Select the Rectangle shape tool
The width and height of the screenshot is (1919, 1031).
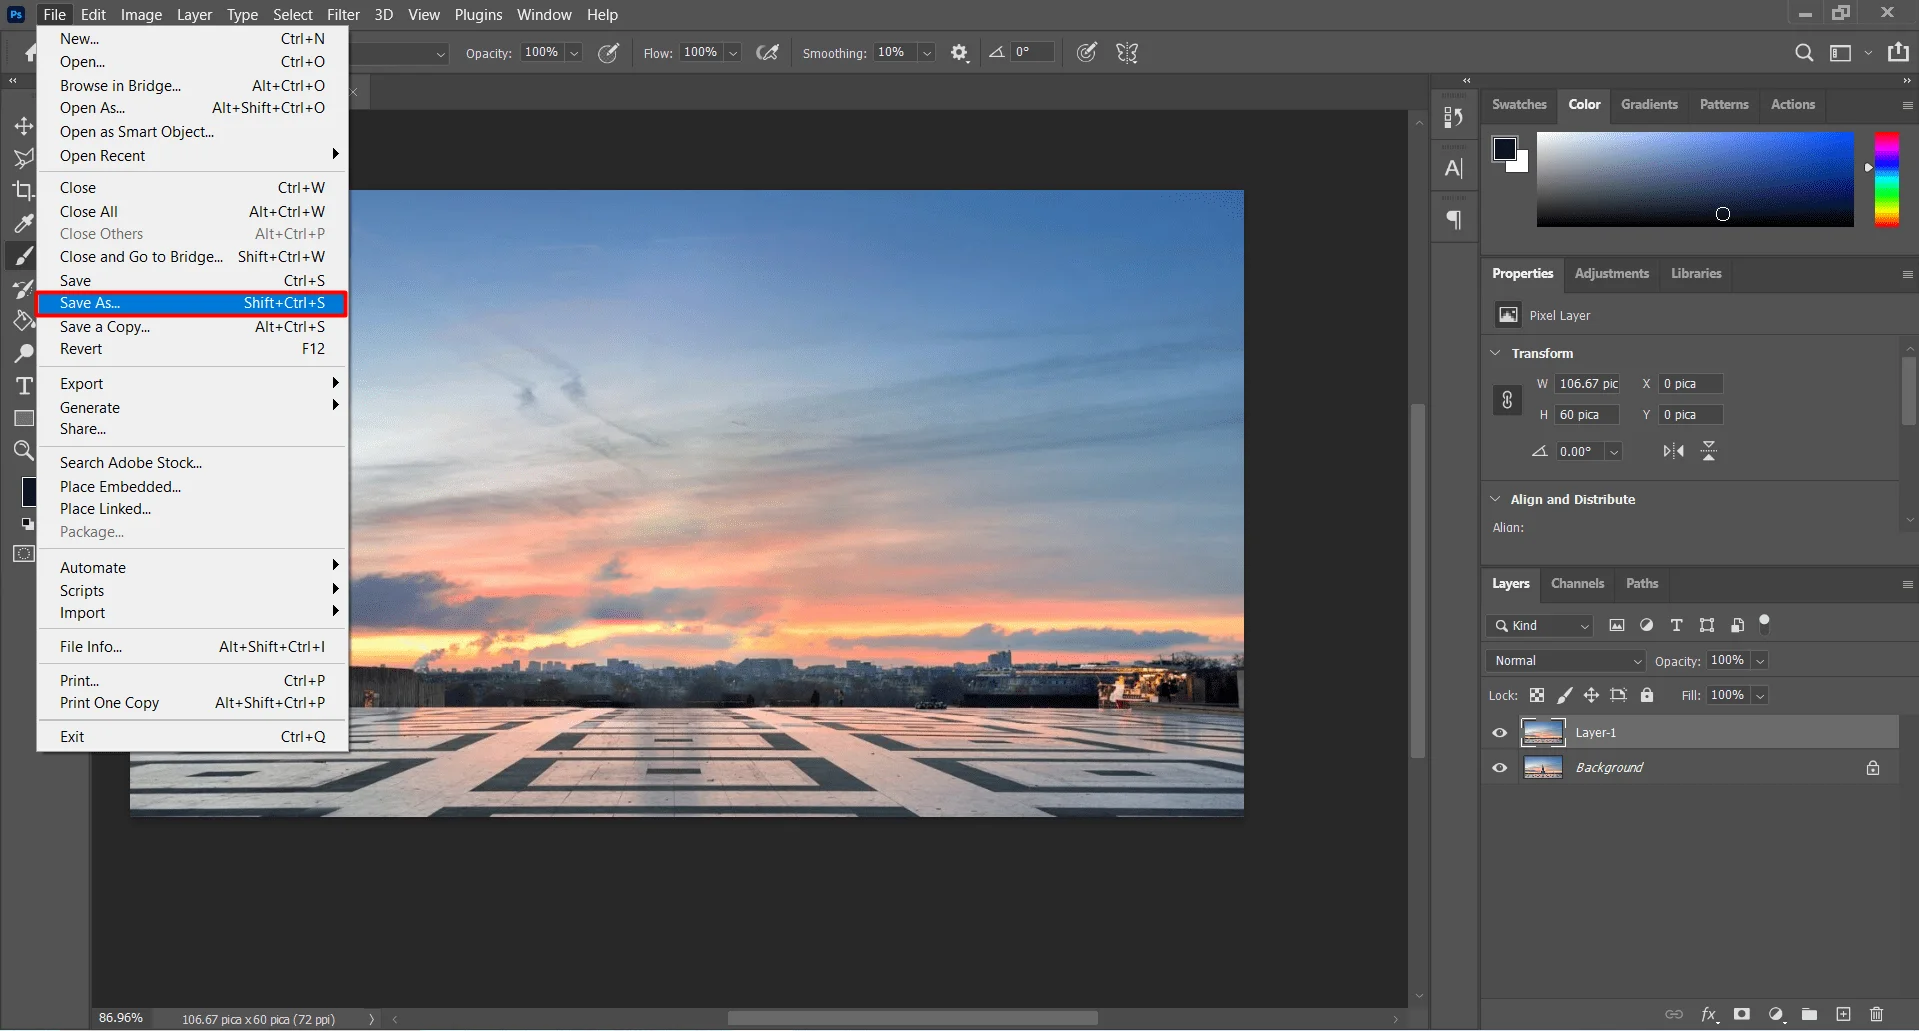point(23,418)
